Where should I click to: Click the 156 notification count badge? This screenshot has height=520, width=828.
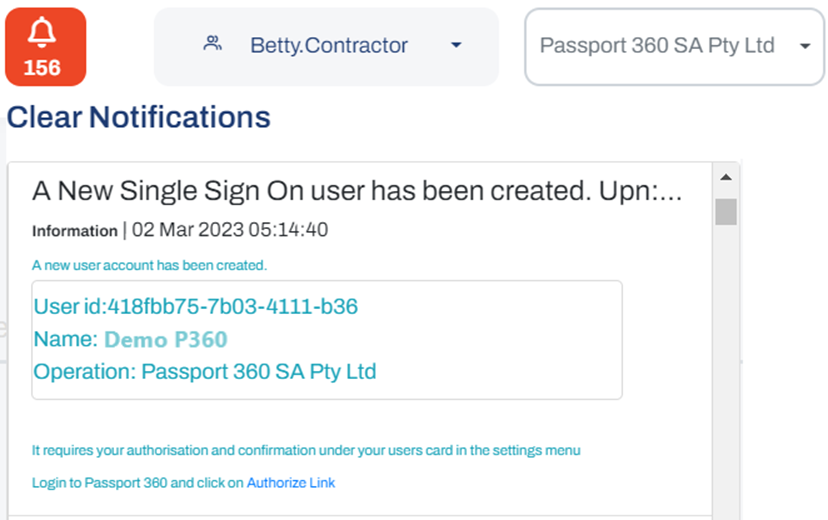(x=42, y=68)
